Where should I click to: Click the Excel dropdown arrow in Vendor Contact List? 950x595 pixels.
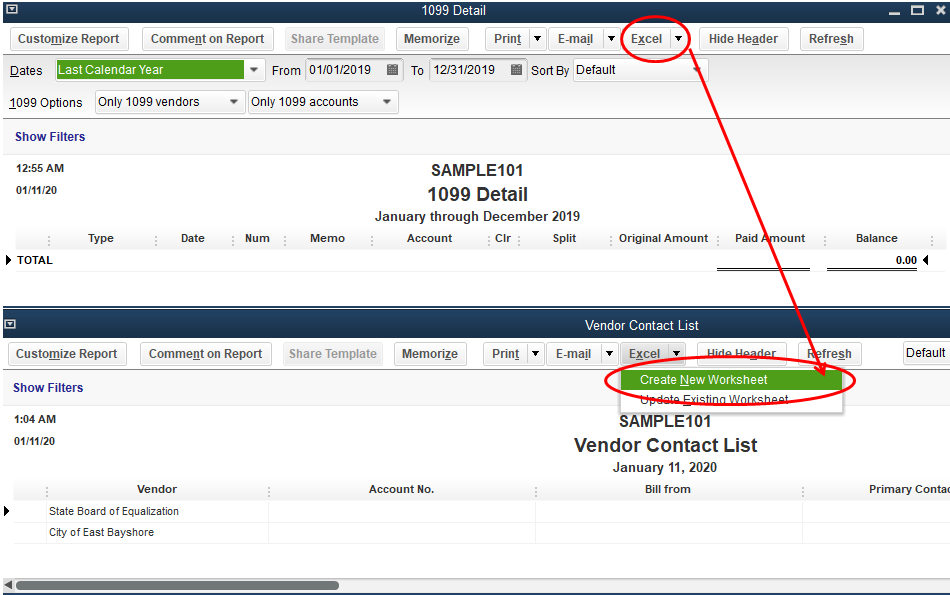click(x=677, y=353)
